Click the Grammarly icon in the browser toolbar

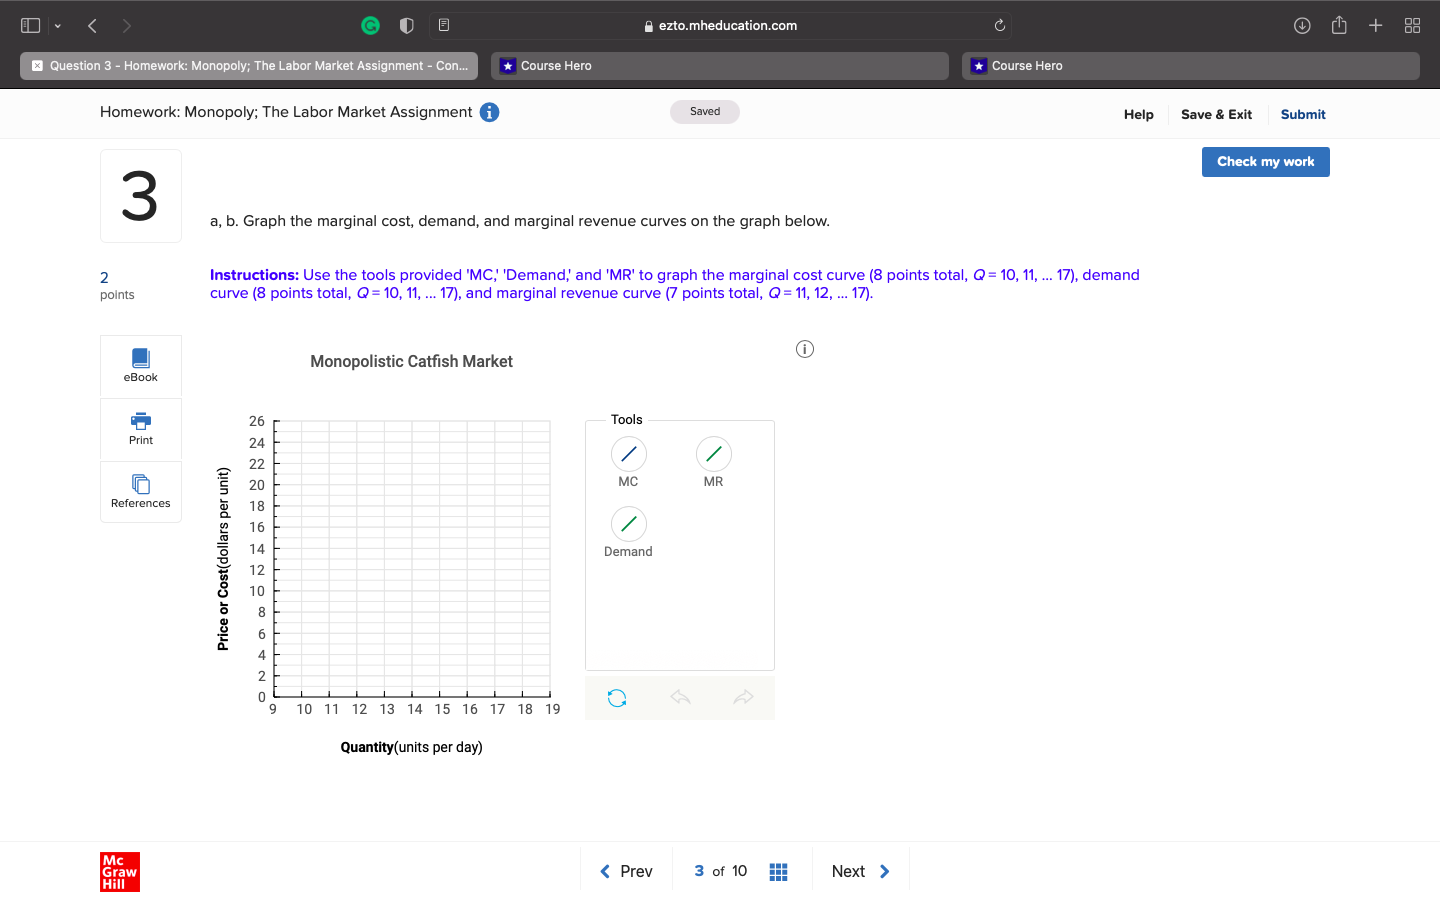click(370, 25)
